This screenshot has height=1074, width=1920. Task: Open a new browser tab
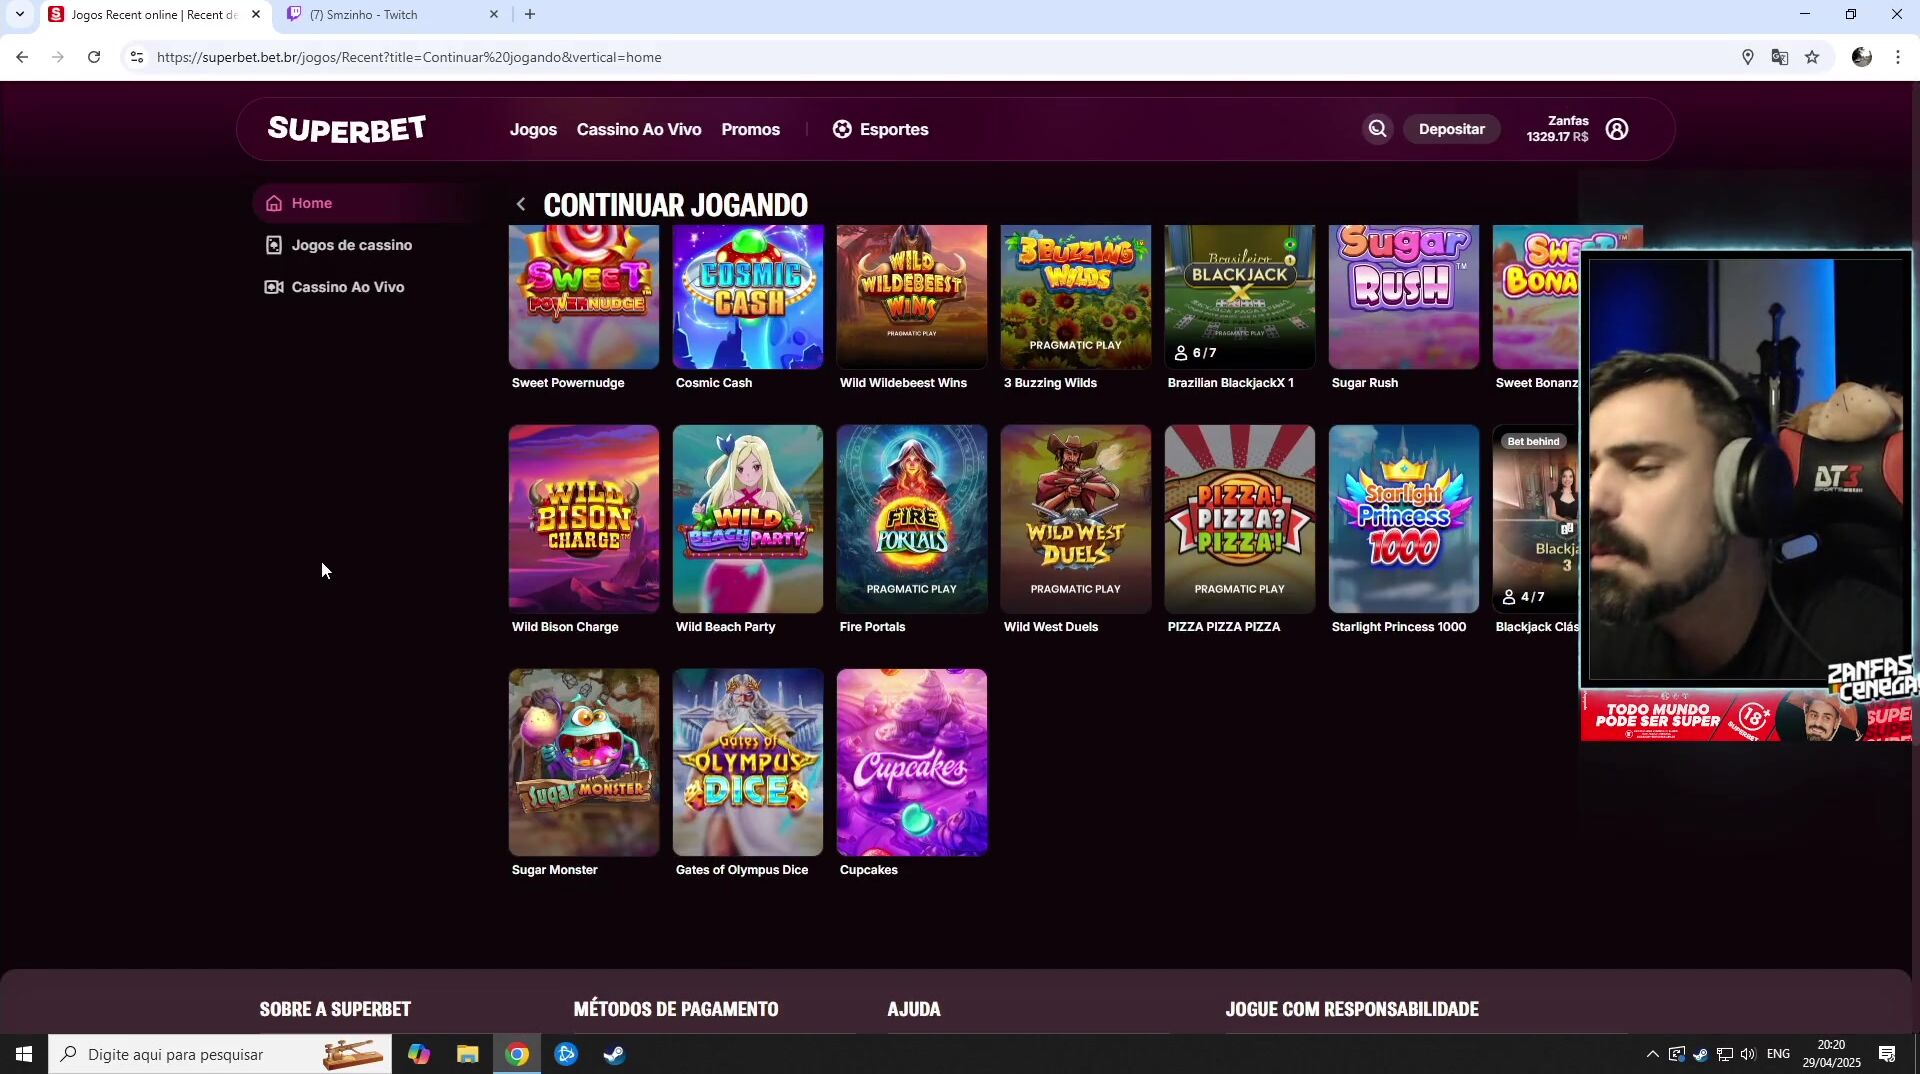pos(530,14)
